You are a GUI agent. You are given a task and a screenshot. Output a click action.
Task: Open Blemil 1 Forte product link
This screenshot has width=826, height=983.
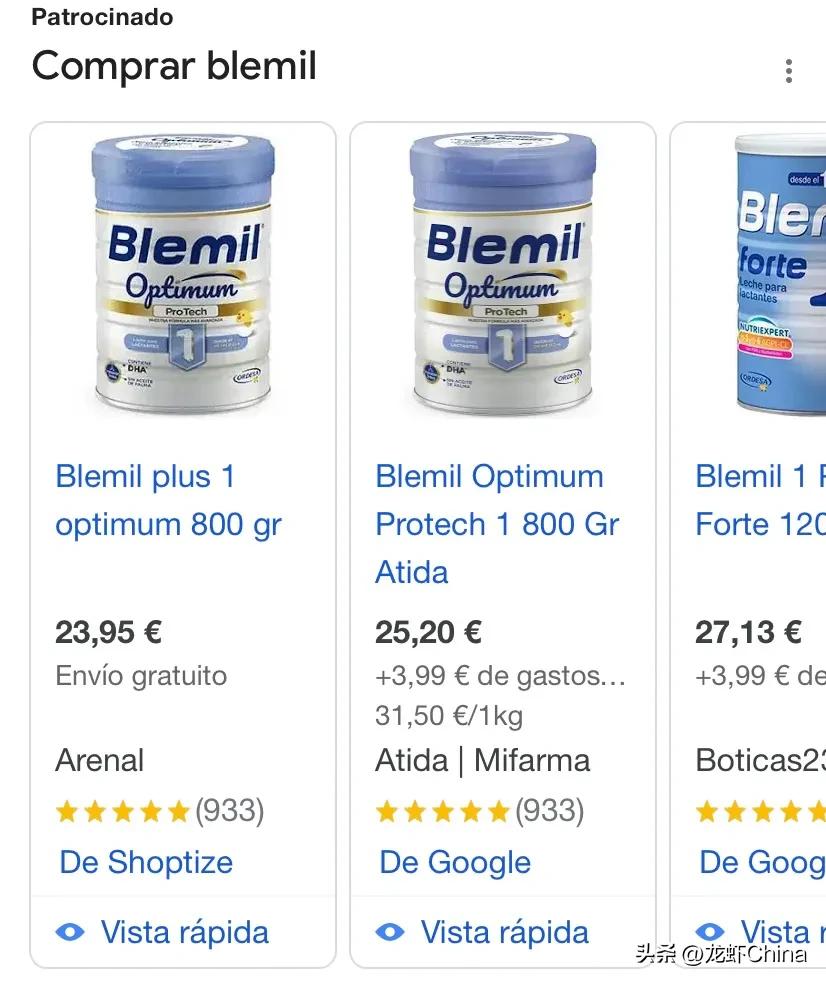coord(760,500)
